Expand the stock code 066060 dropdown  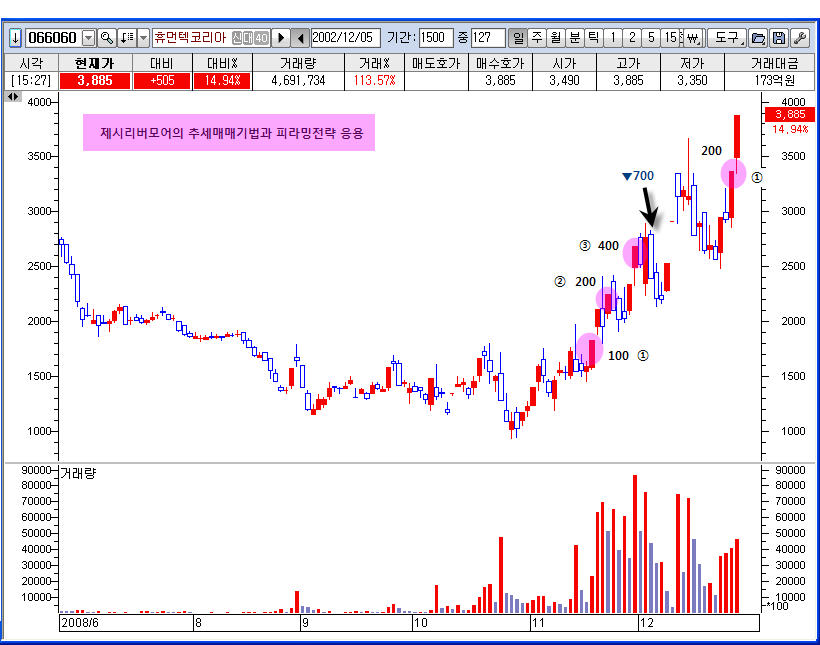(87, 38)
